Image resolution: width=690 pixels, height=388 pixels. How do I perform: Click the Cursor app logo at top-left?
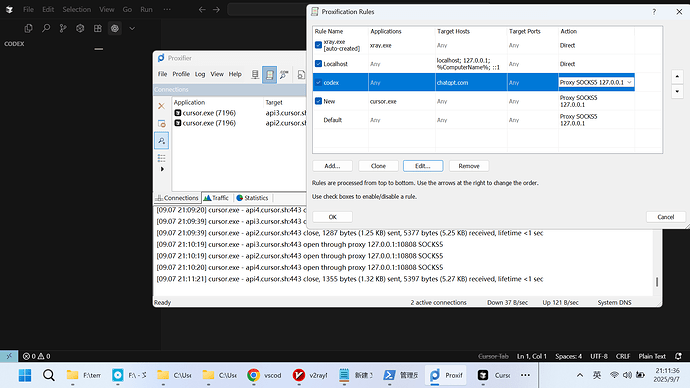(x=9, y=9)
